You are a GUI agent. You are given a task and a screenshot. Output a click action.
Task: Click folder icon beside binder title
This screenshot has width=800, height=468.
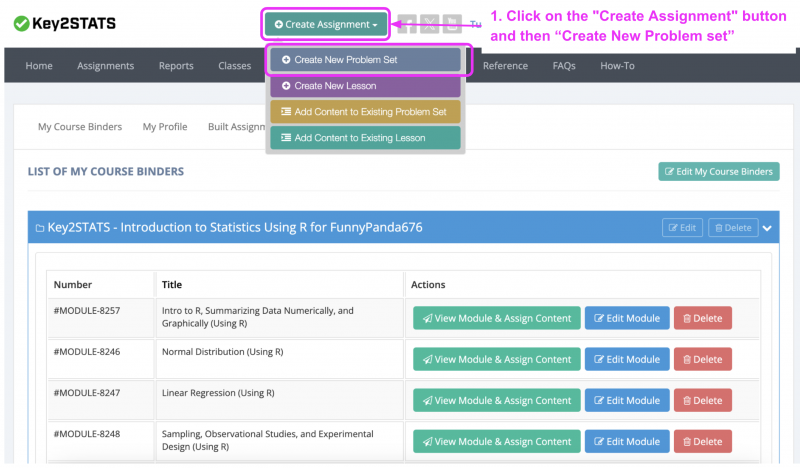pos(39,228)
